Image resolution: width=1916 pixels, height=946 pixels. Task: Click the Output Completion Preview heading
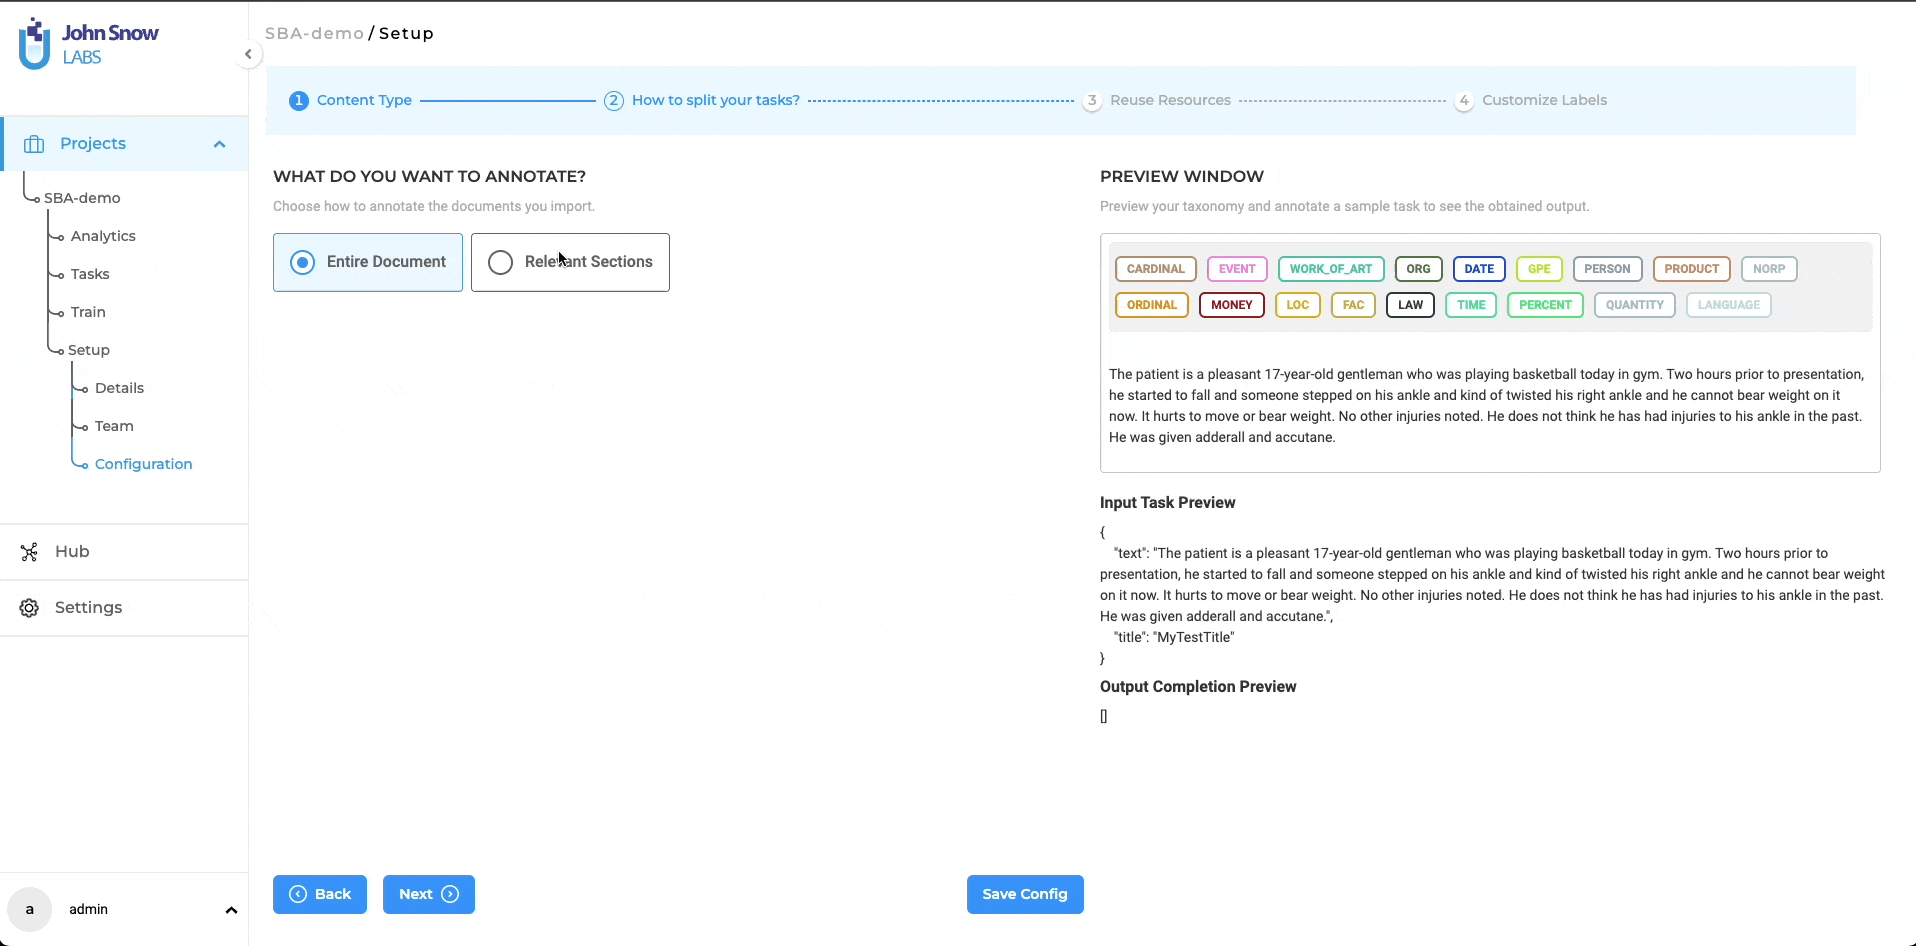1198,687
